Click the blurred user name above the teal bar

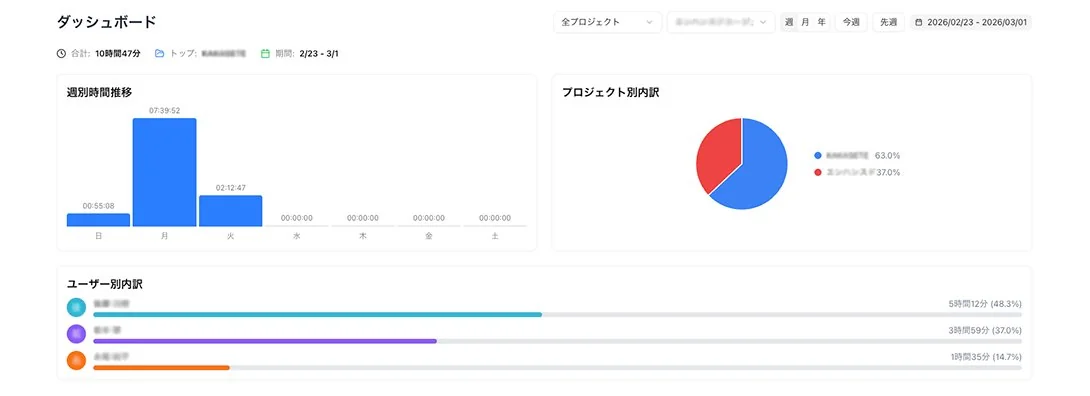pos(112,304)
